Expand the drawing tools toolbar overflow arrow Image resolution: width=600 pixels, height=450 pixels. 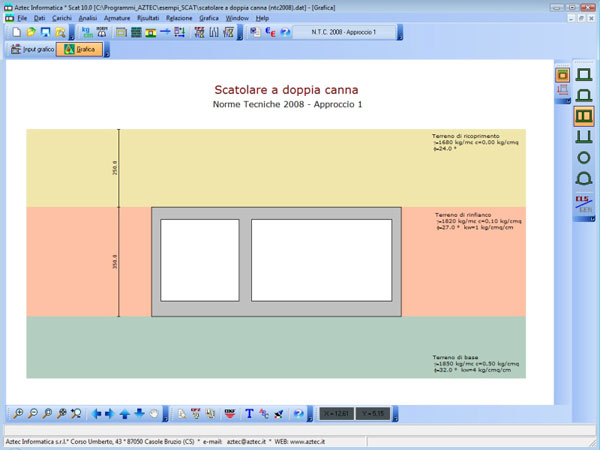pos(310,414)
